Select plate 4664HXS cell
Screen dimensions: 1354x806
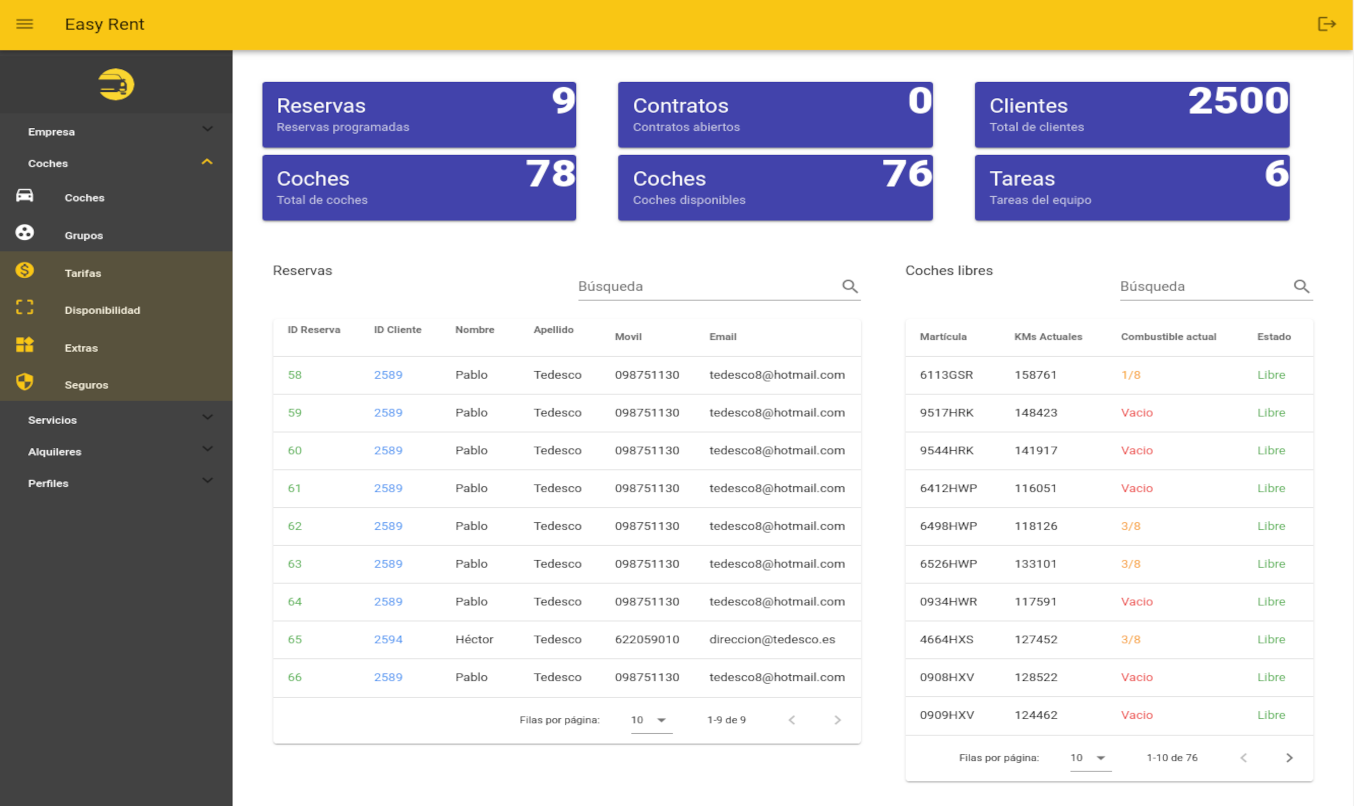click(x=946, y=639)
